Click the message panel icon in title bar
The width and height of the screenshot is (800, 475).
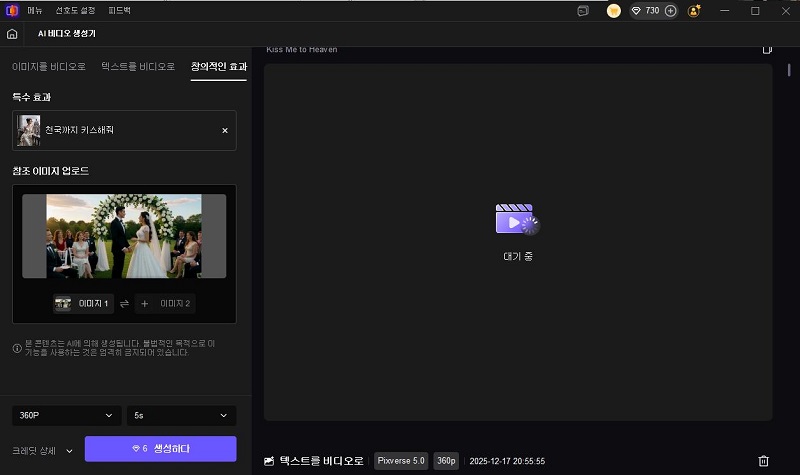tap(583, 11)
